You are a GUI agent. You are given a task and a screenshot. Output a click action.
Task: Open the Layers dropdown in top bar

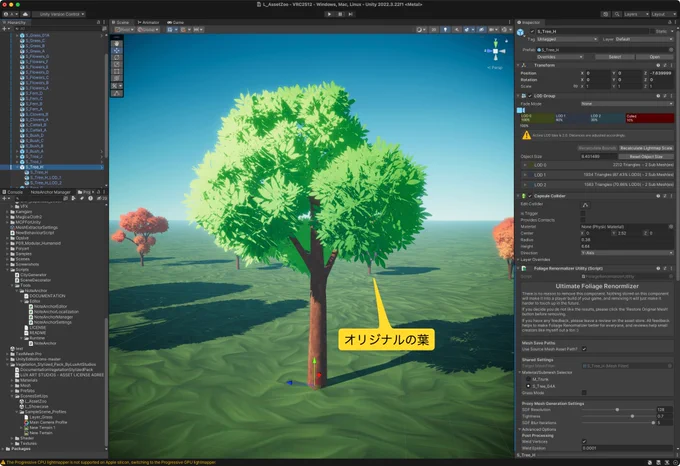[636, 14]
